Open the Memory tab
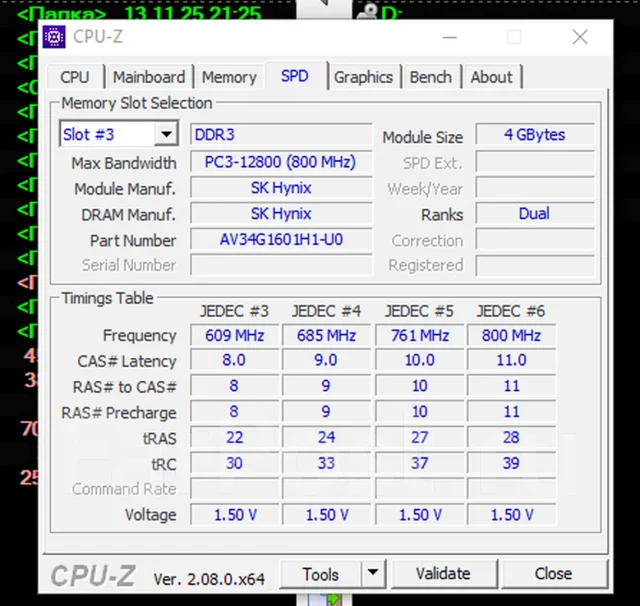Screen dimensions: 640x606 tap(229, 77)
